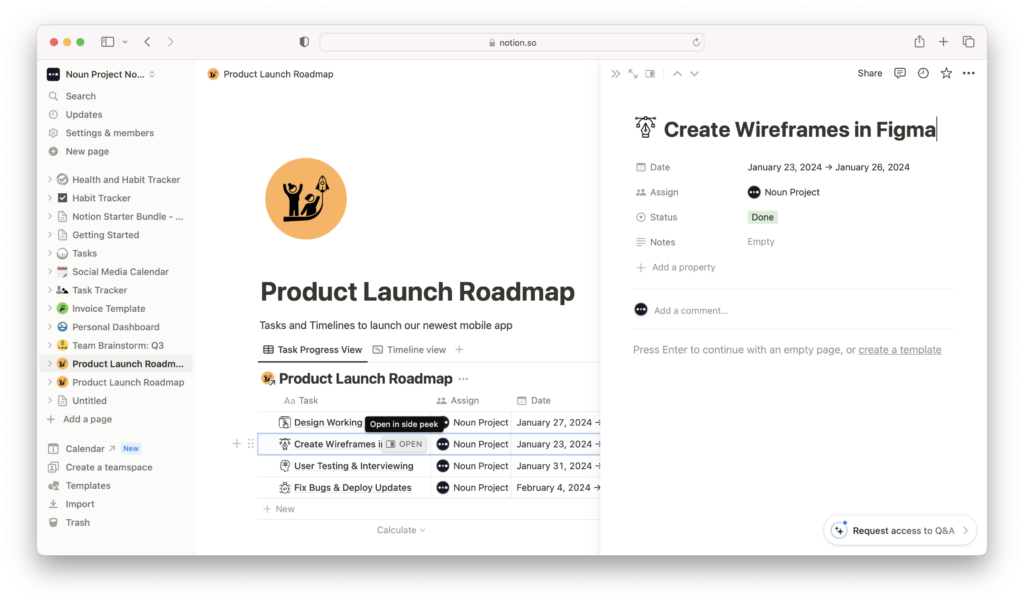Image resolution: width=1024 pixels, height=604 pixels.
Task: Open Team Brainstorm: Q3 page
Action: coord(118,345)
